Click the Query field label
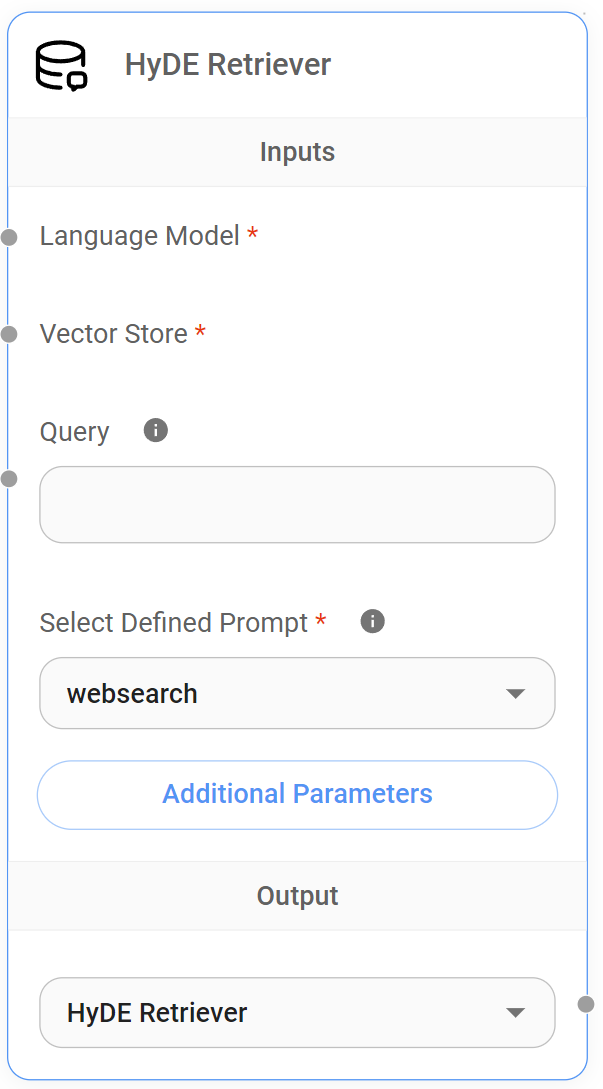The width and height of the screenshot is (603, 1089). [x=75, y=432]
